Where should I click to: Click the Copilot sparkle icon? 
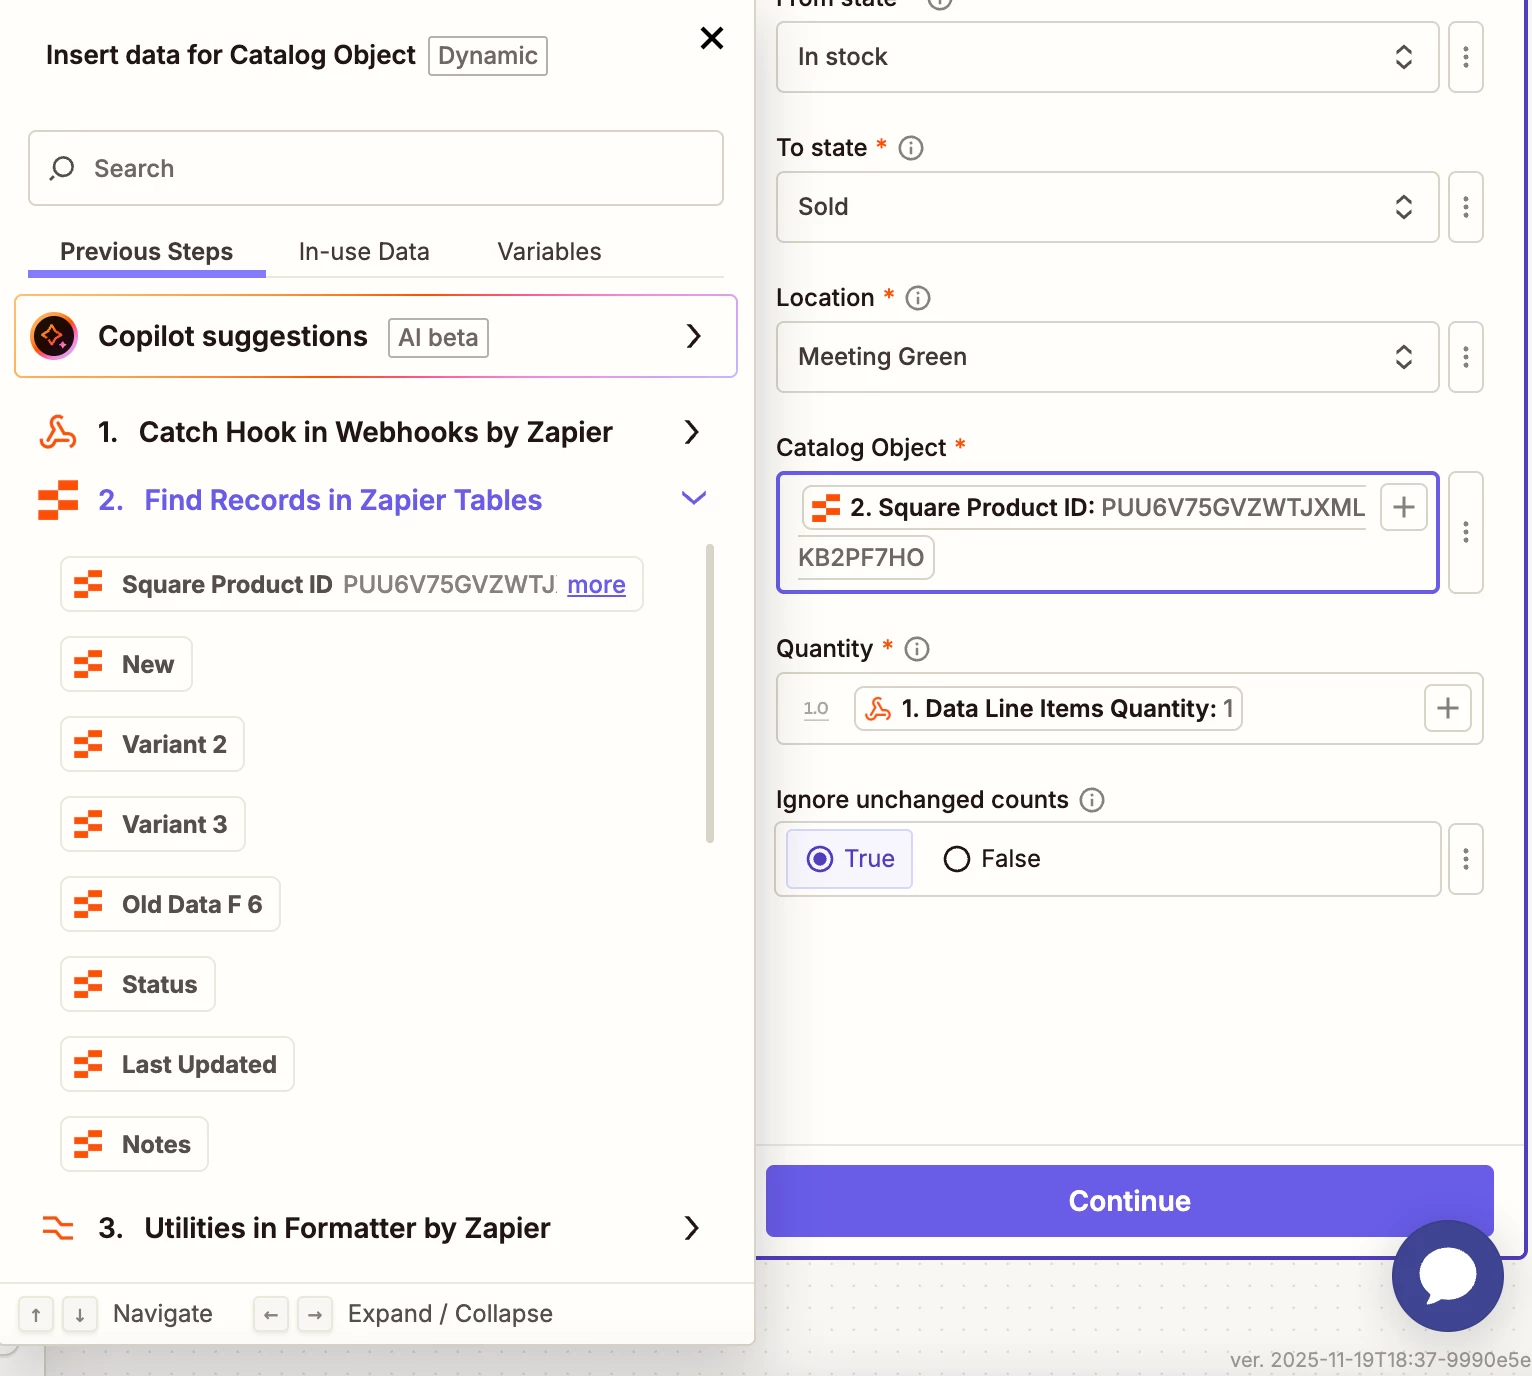tap(54, 336)
